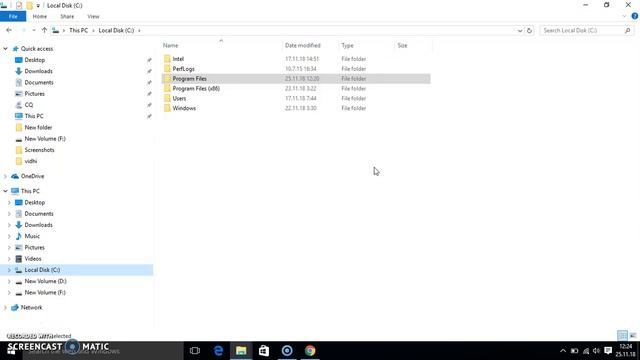
Task: Open the Share ribbon tab
Action: tap(67, 16)
